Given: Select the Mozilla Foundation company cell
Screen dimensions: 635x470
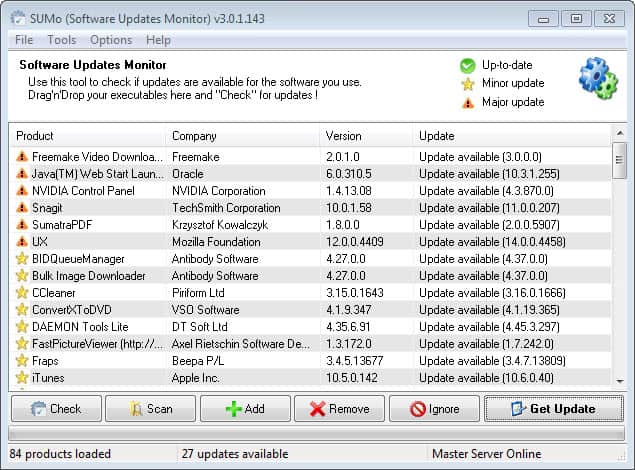Looking at the screenshot, I should [x=216, y=242].
